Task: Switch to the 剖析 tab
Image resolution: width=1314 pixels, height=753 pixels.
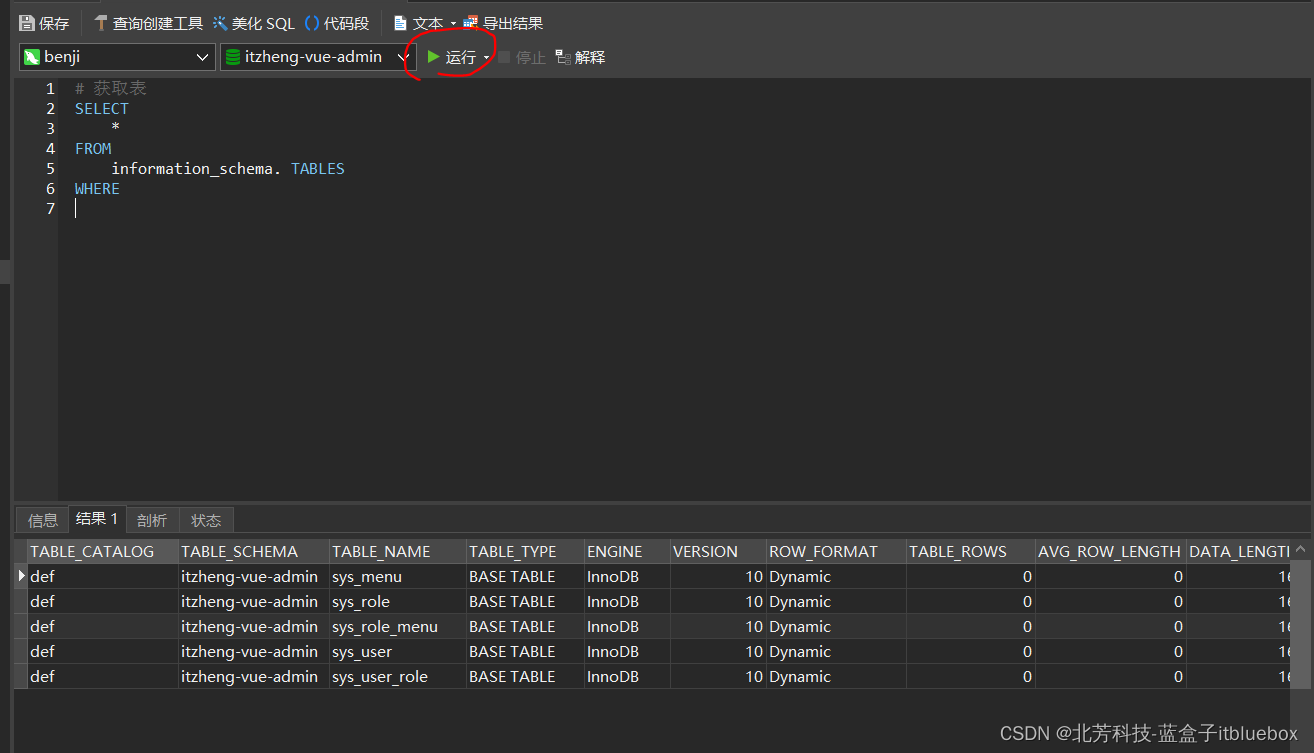Action: (x=152, y=520)
